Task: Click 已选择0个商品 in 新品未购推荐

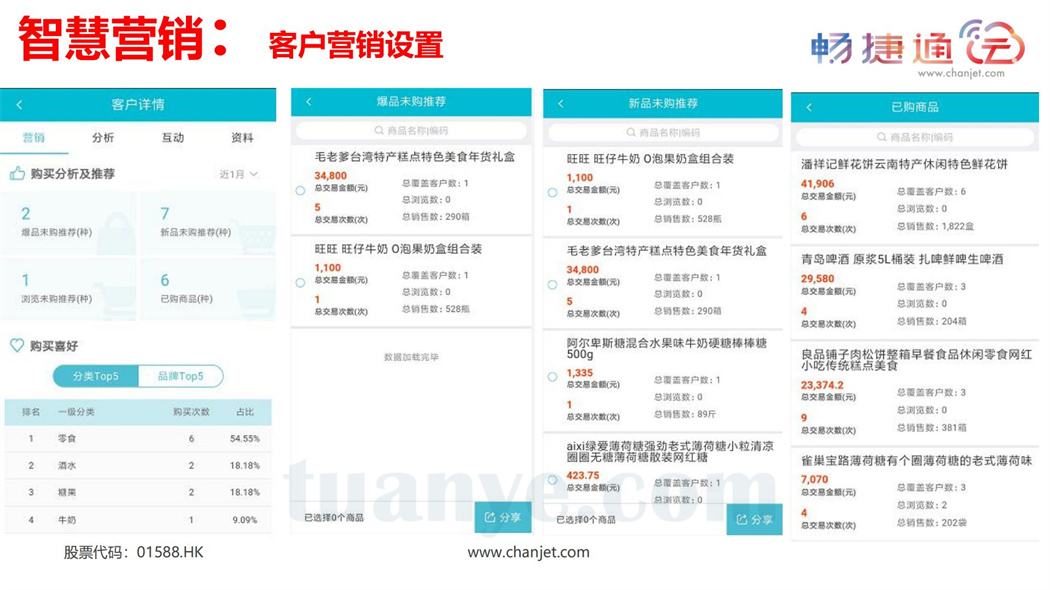Action: coord(586,520)
